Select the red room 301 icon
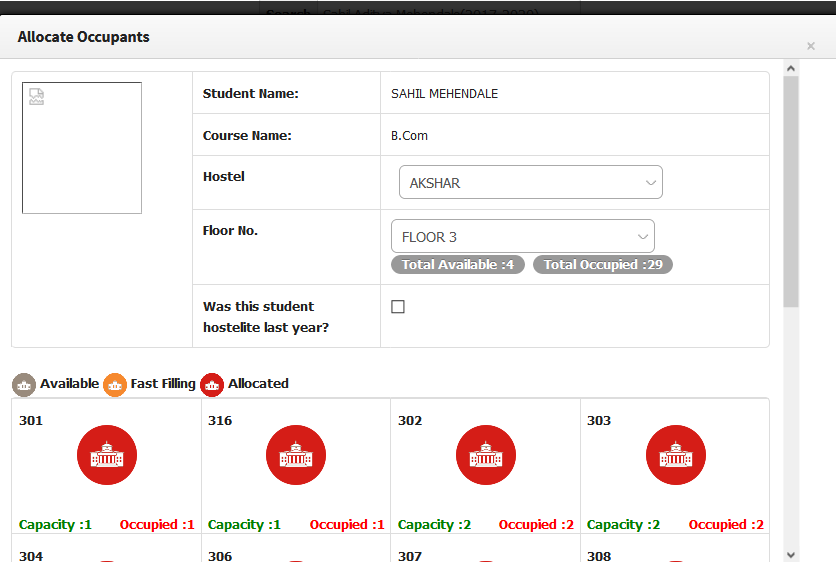 click(x=107, y=455)
